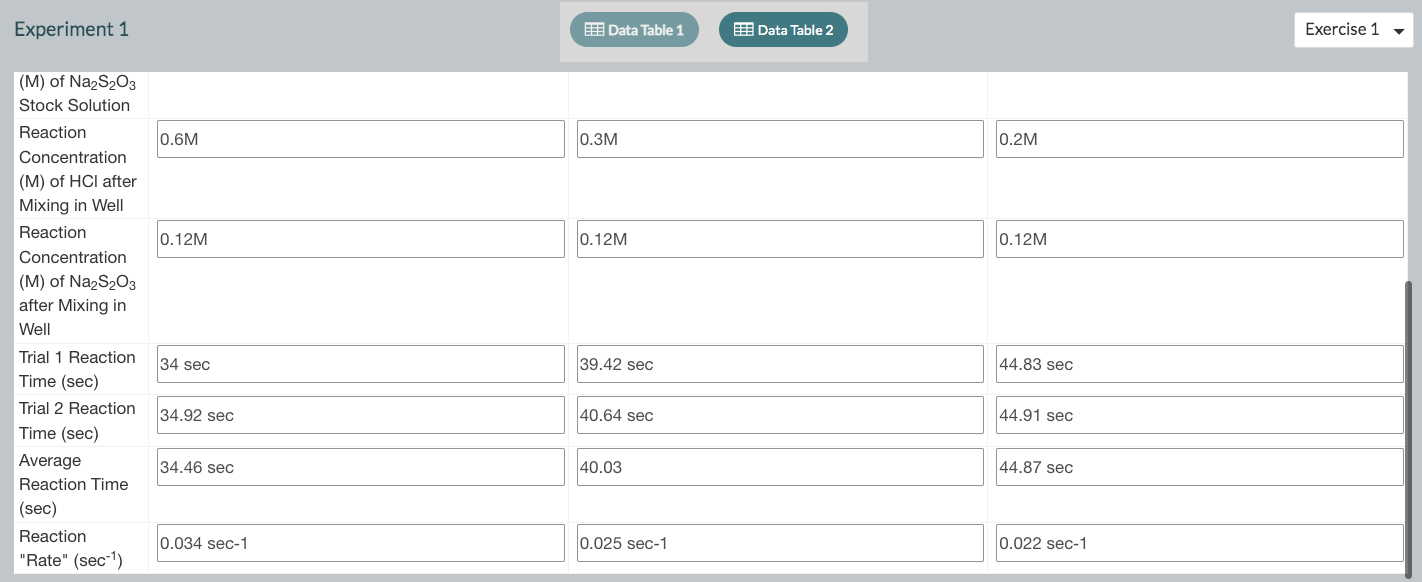Click the 0.022 sec-1 reaction rate field
The height and width of the screenshot is (582, 1422).
click(1199, 543)
